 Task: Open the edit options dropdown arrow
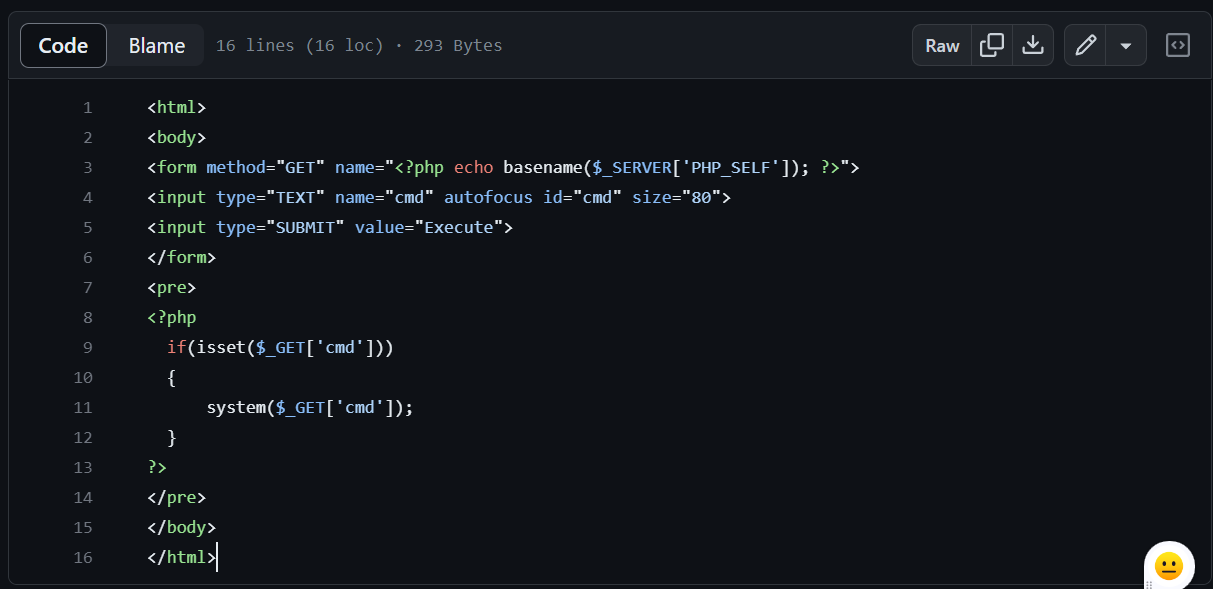click(x=1126, y=45)
